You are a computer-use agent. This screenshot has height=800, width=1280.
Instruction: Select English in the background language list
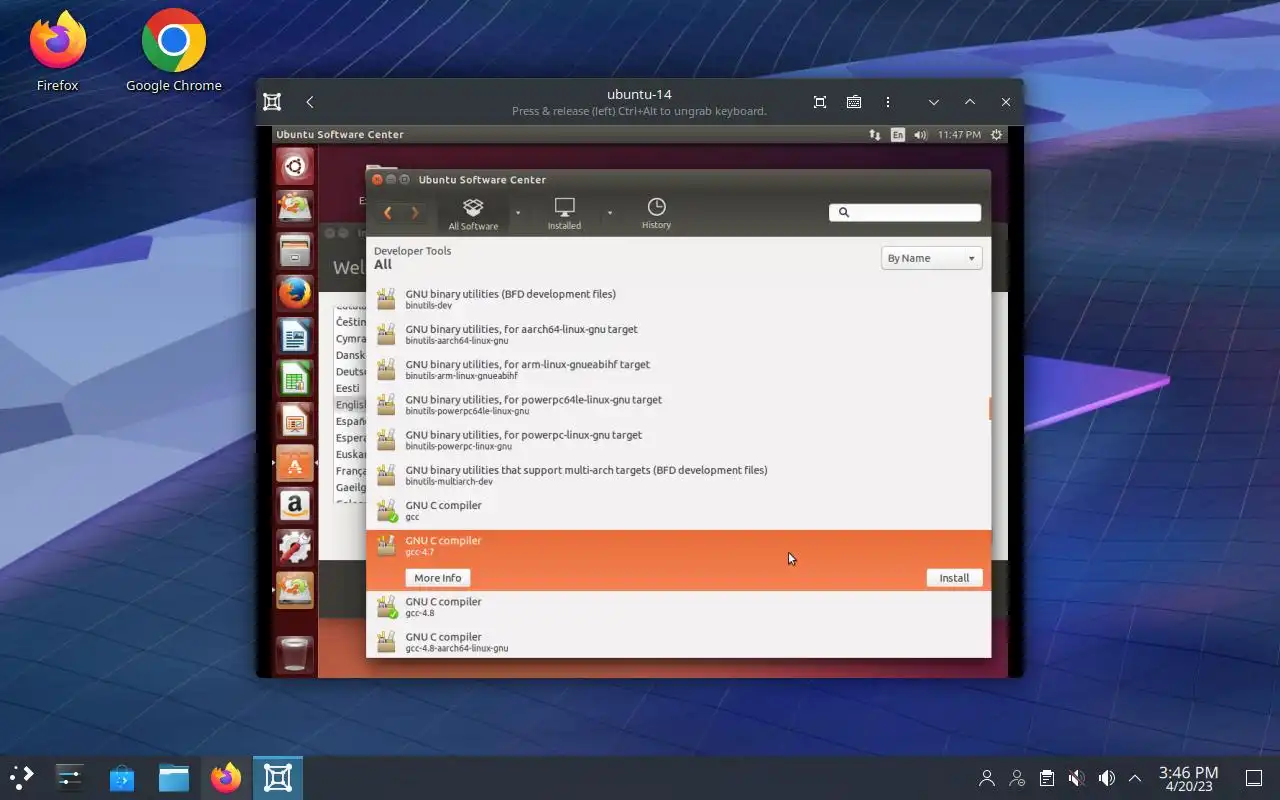point(351,405)
